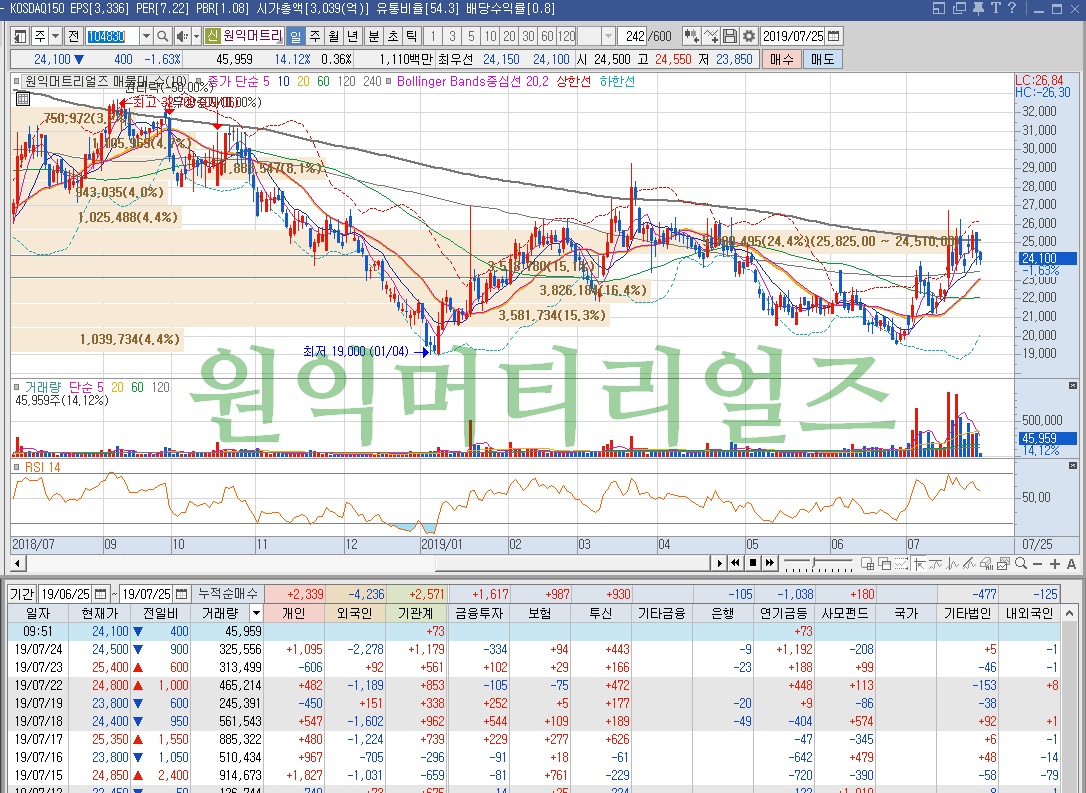Select the 주 weekly period toggle
The width and height of the screenshot is (1086, 793).
point(315,36)
